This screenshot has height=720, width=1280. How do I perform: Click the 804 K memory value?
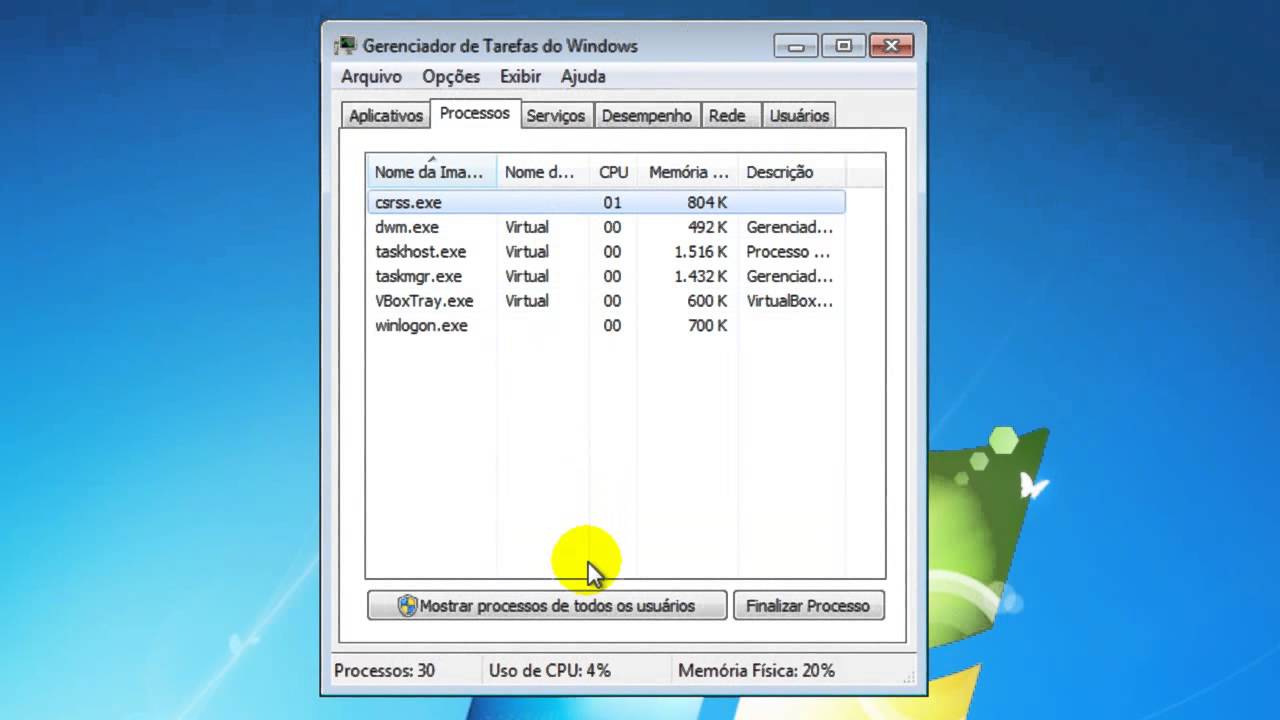point(707,202)
